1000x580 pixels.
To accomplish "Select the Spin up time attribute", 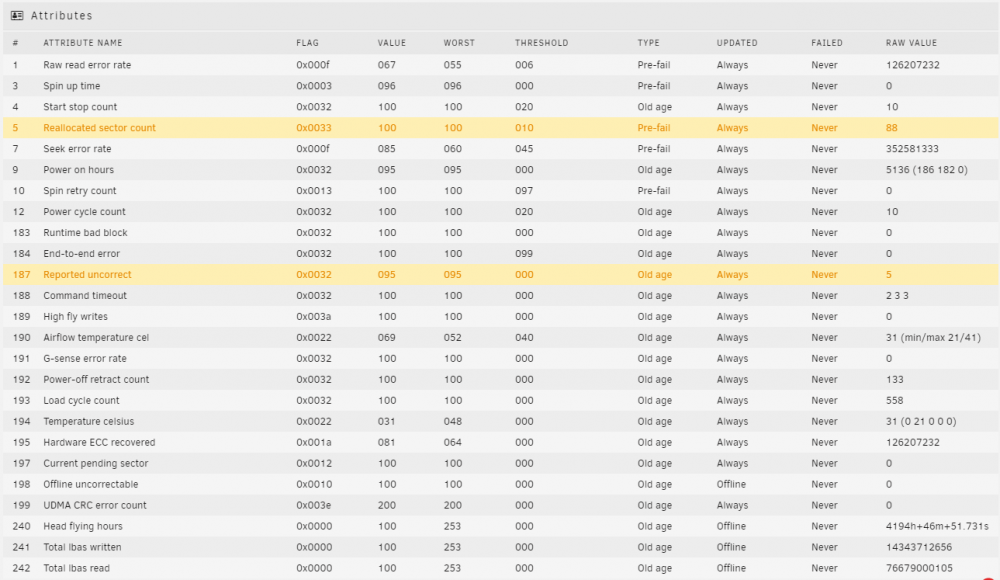I will click(x=71, y=86).
